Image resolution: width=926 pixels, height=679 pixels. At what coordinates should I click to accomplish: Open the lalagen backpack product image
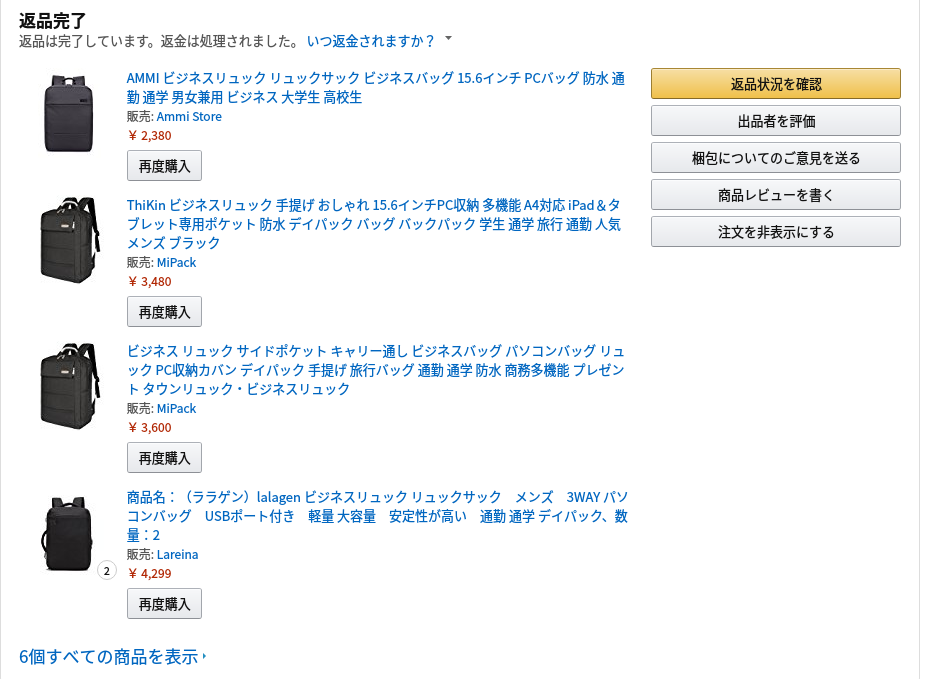coord(67,534)
